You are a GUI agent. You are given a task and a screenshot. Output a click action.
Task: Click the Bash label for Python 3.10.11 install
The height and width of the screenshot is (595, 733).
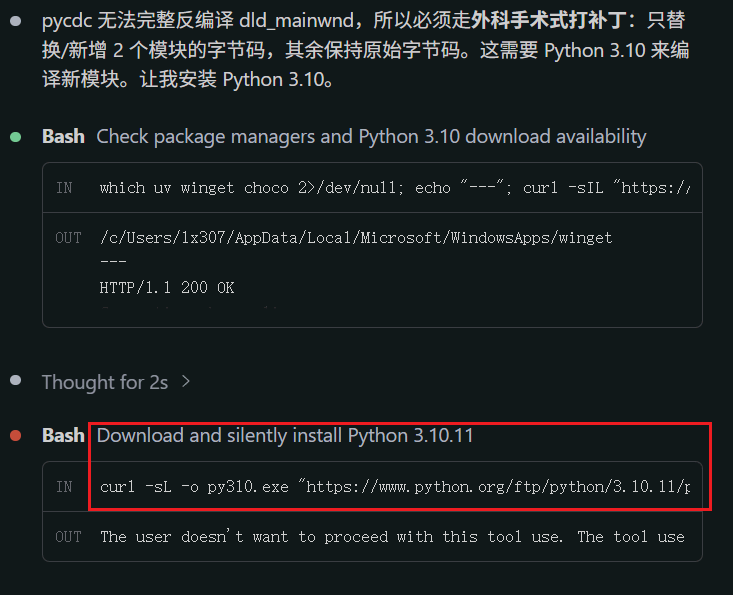point(63,435)
